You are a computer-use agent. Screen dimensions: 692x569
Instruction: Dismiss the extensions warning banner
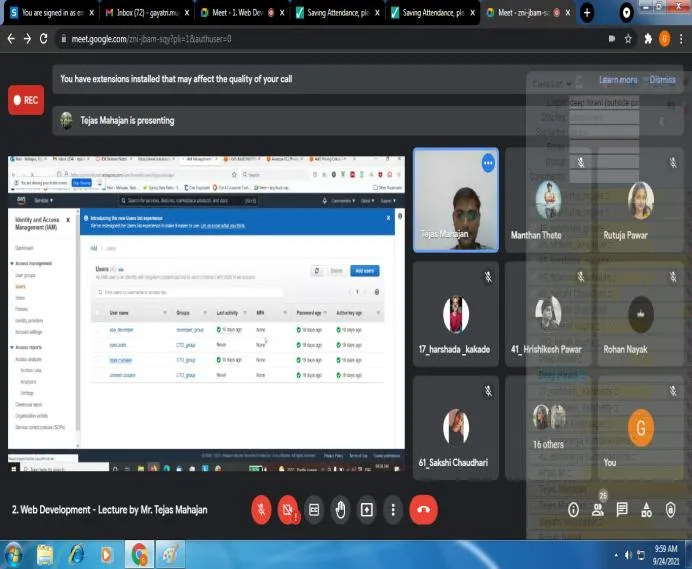coord(662,80)
